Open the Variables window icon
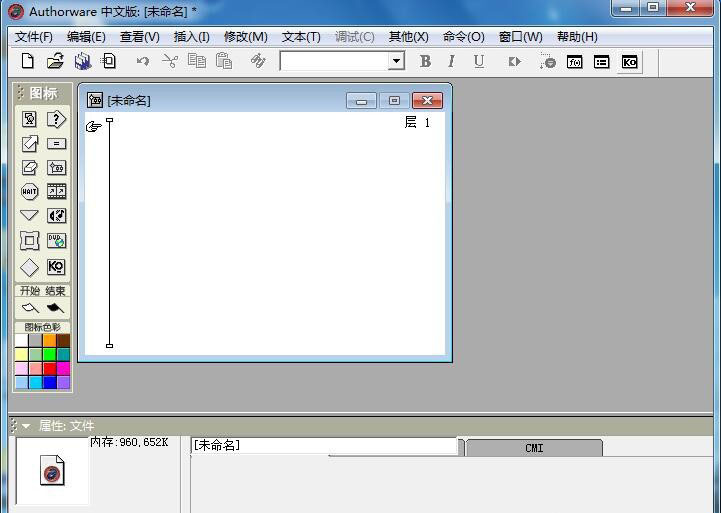Image resolution: width=721 pixels, height=513 pixels. 601,62
